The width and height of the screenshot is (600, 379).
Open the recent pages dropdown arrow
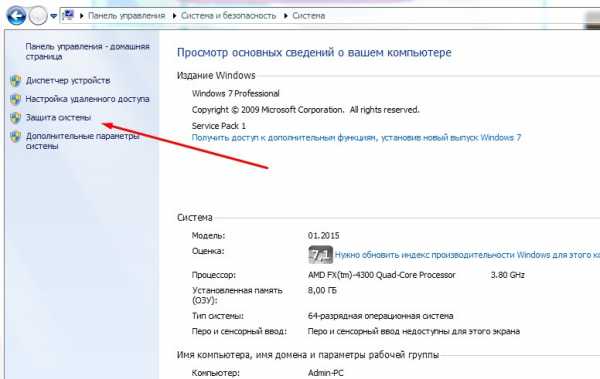click(54, 16)
